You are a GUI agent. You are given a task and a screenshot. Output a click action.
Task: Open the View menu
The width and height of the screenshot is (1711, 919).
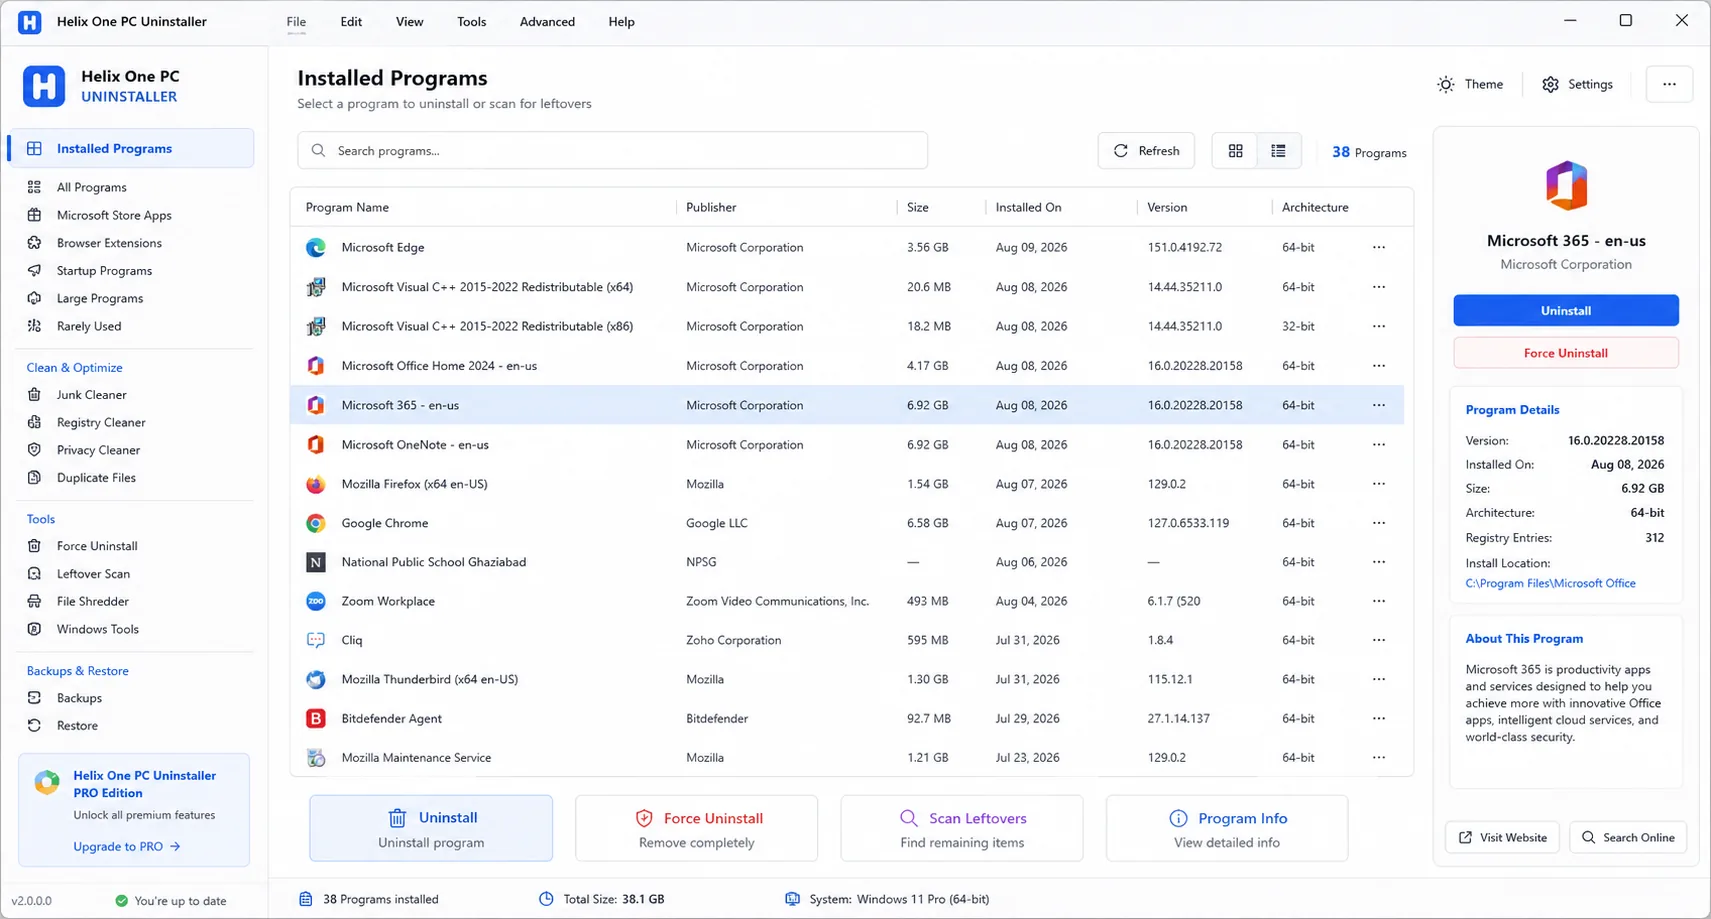410,22
